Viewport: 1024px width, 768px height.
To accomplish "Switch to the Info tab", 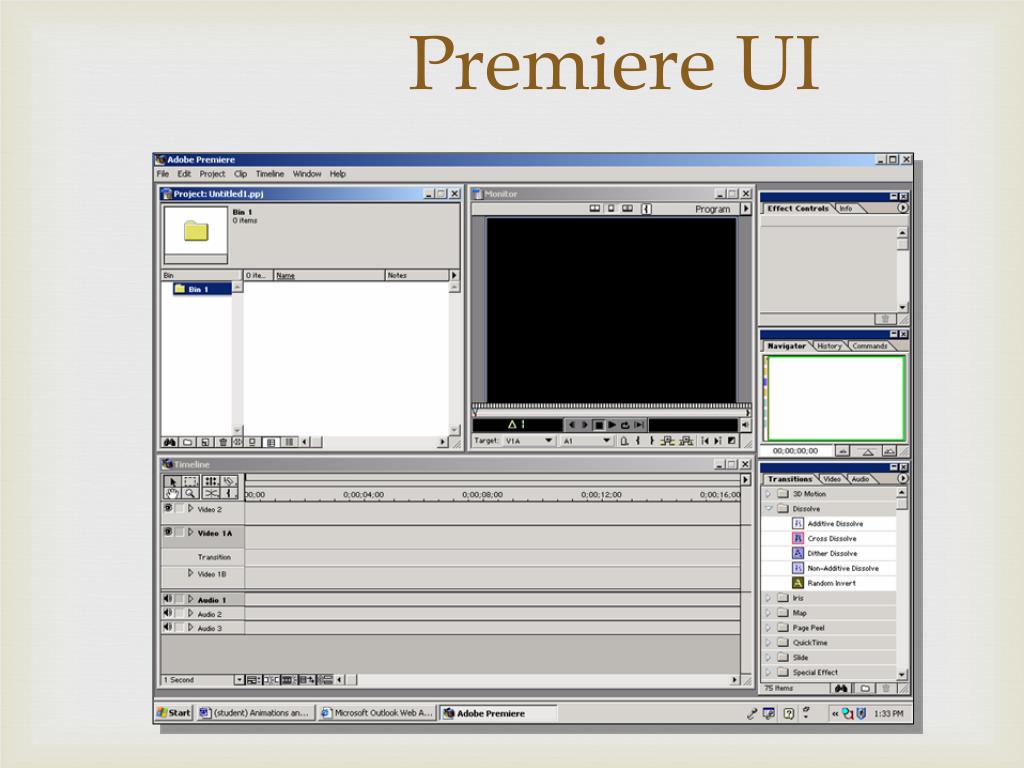I will (846, 208).
